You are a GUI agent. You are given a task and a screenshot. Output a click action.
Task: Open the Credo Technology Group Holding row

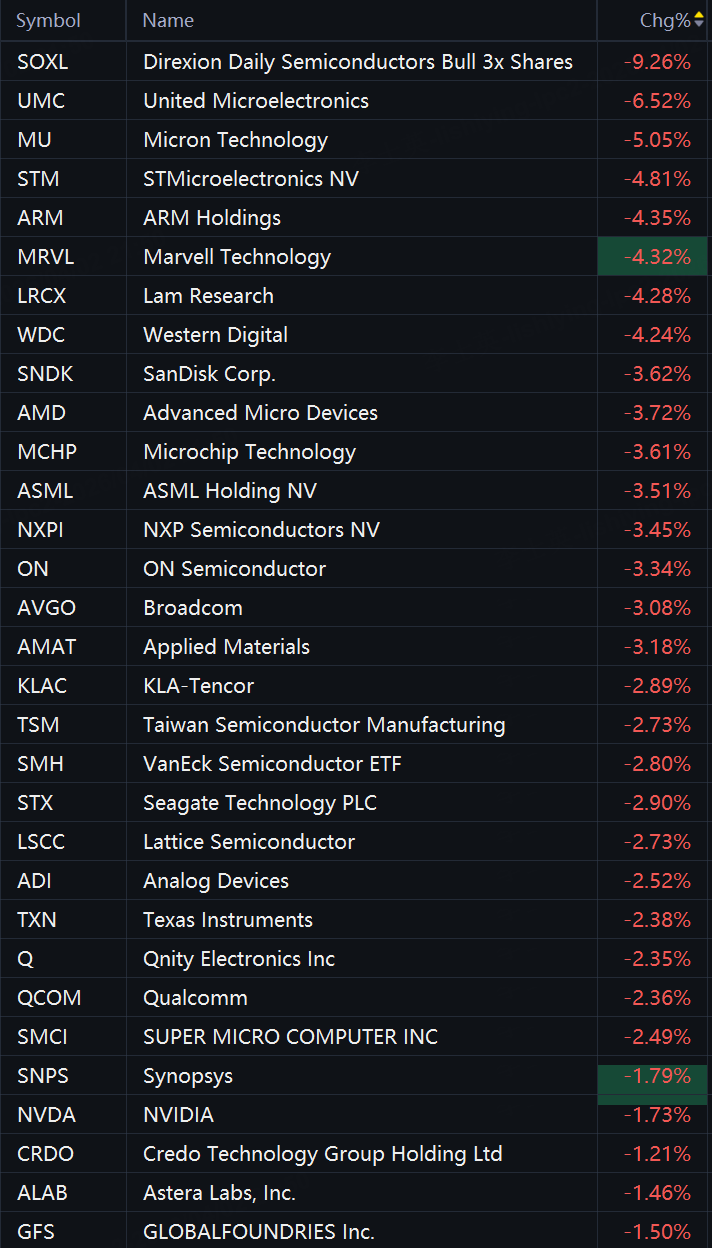point(356,1154)
